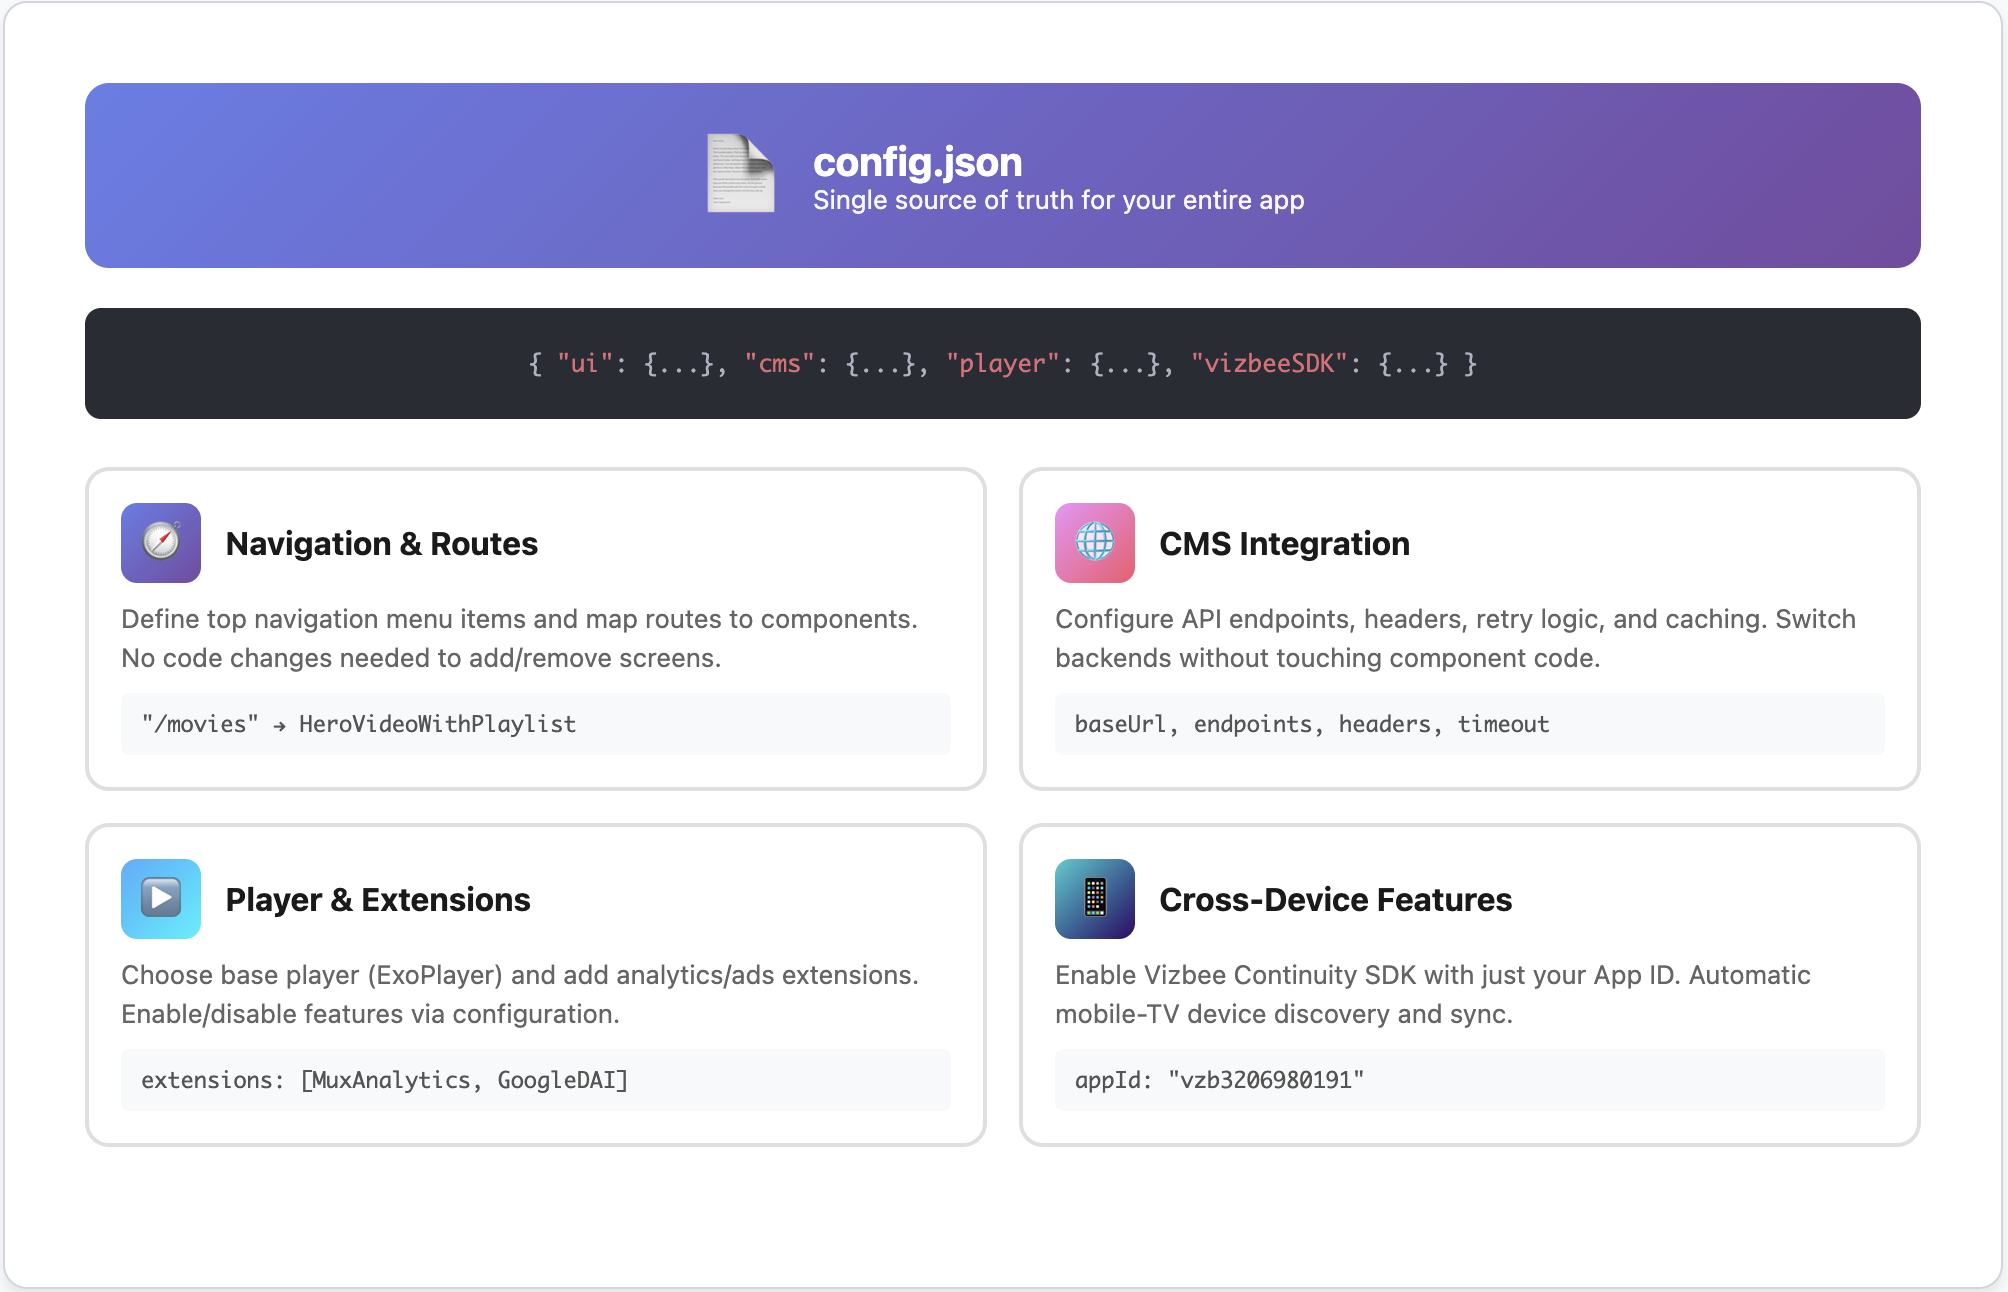The height and width of the screenshot is (1292, 2008).
Task: Click the Cross-Device Features card title
Action: [x=1335, y=900]
